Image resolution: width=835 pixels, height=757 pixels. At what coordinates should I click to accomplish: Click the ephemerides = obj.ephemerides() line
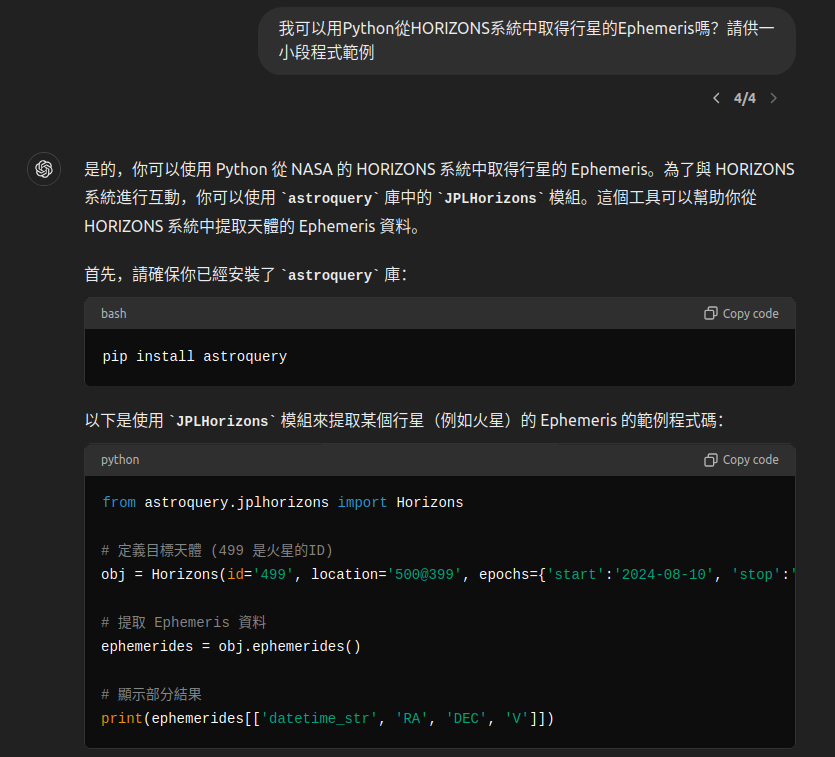[x=231, y=646]
